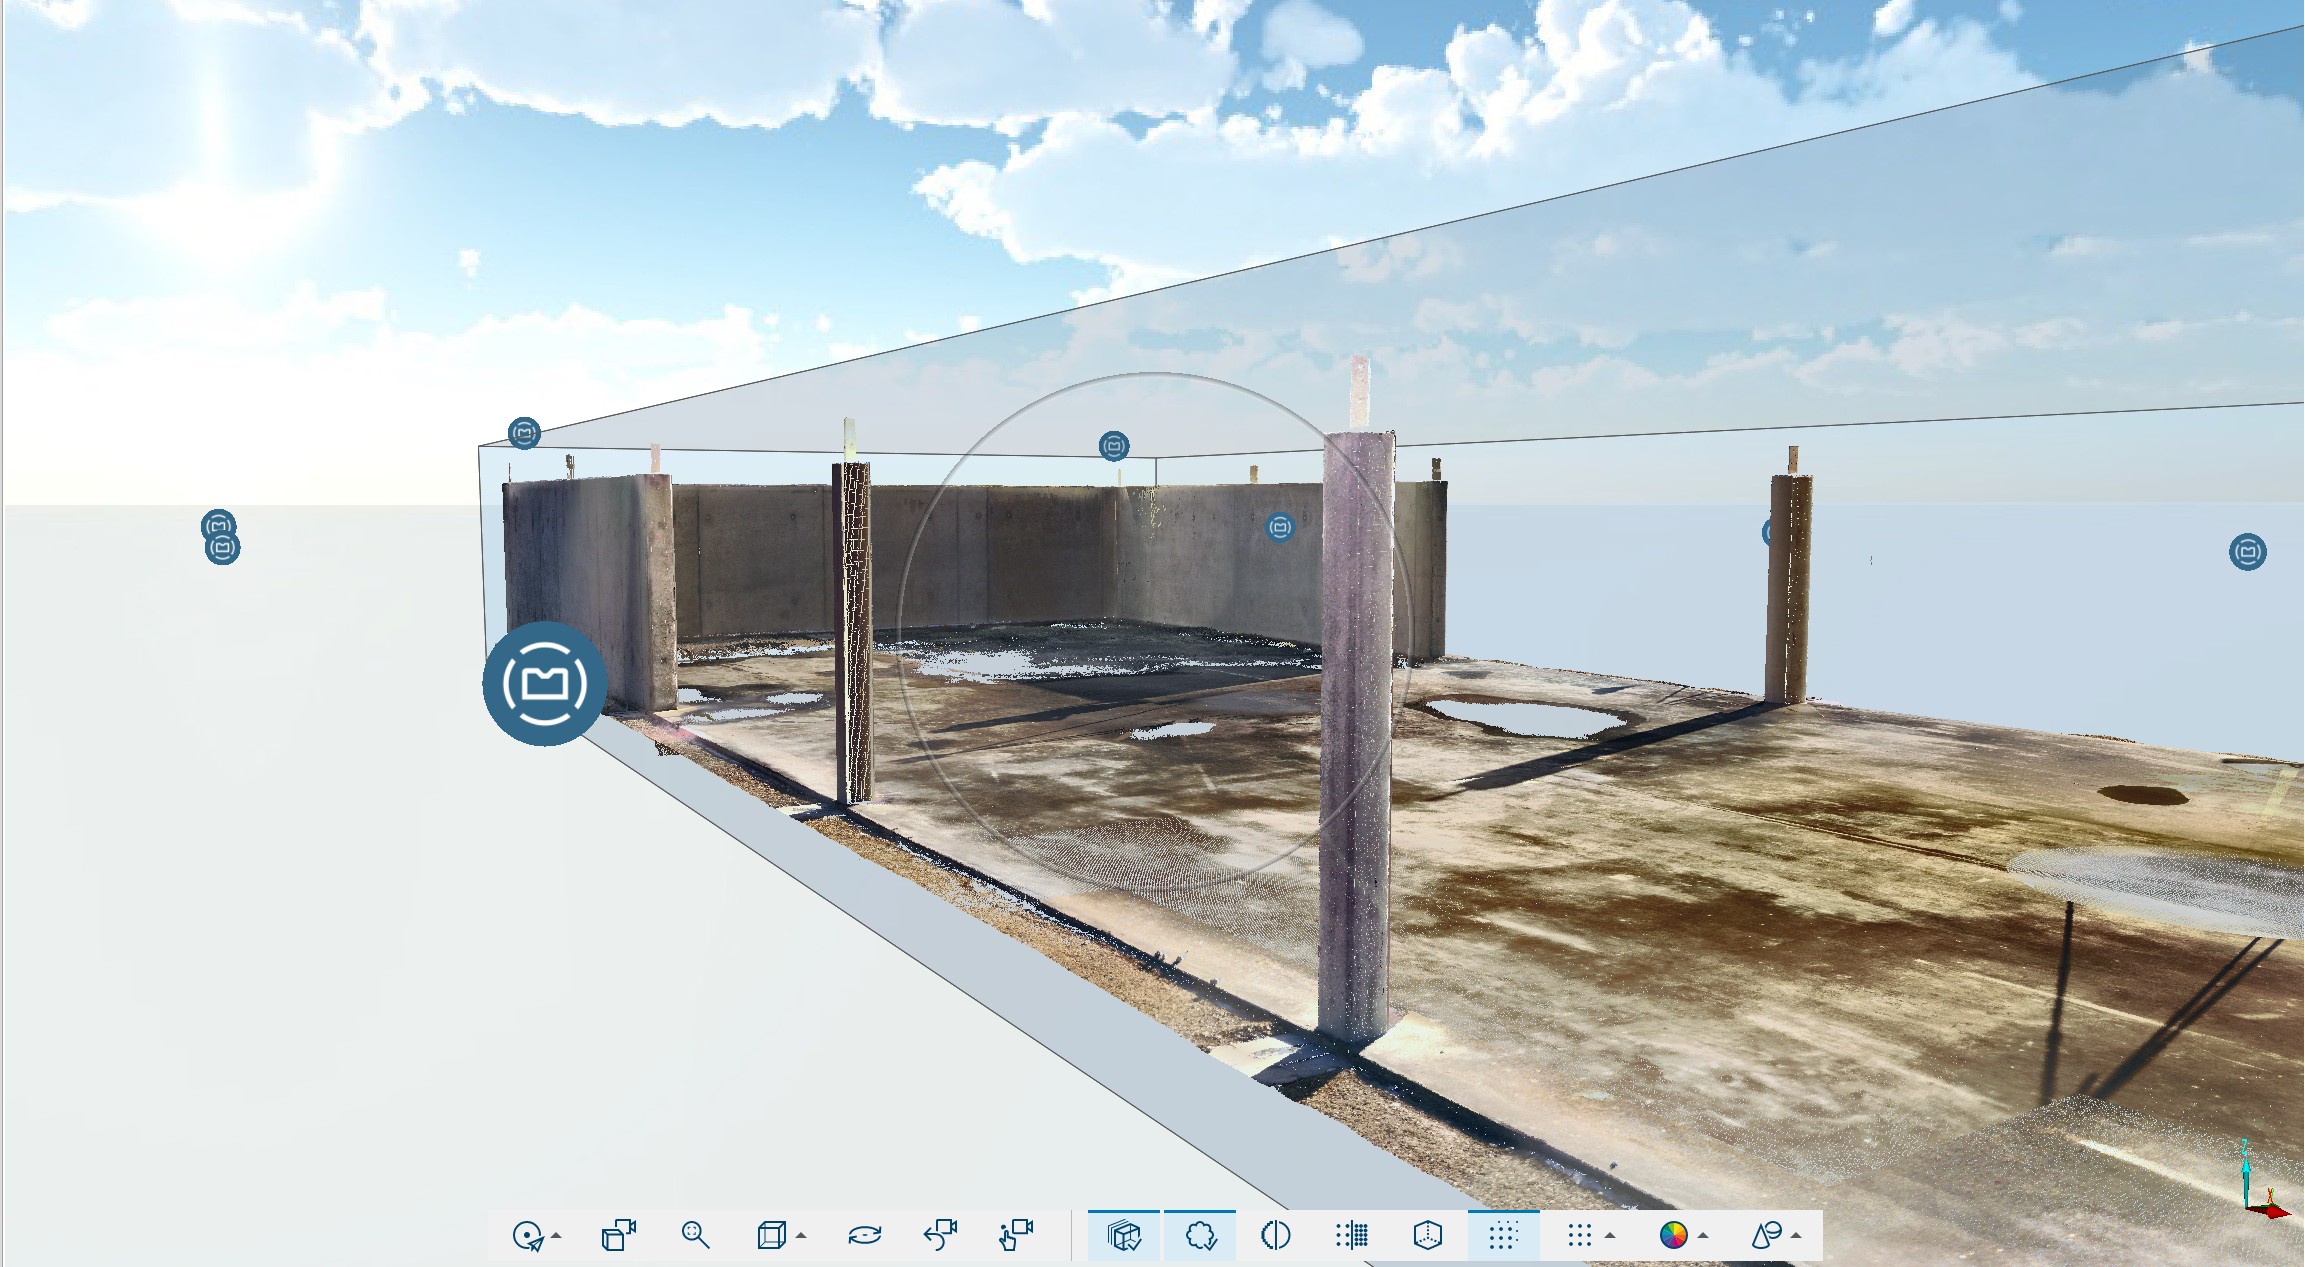Screen dimensions: 2305x1267
Task: Toggle clipping box visibility button
Action: point(1124,1236)
